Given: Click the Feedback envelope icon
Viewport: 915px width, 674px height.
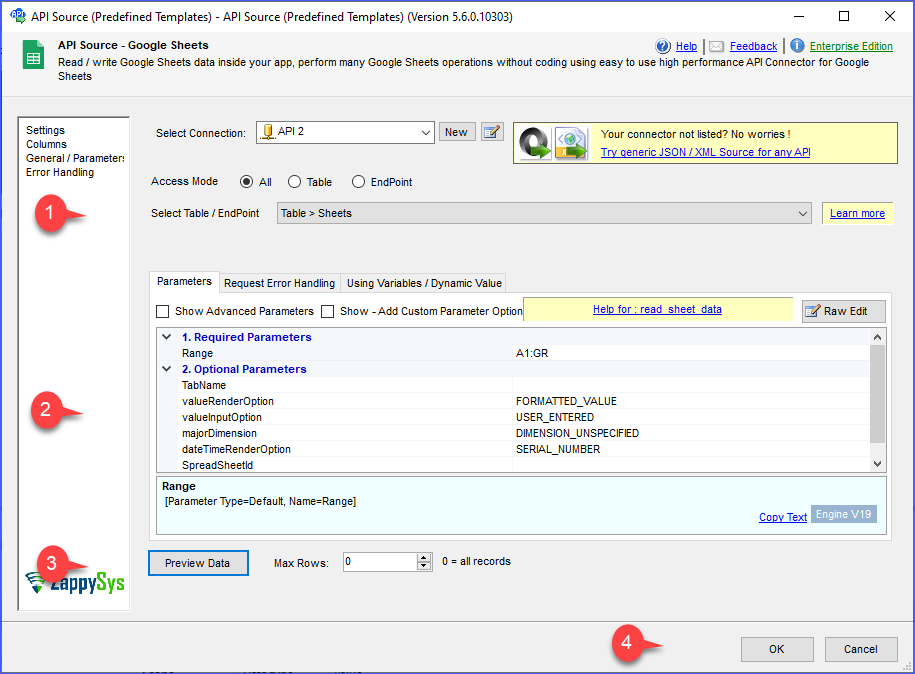Looking at the screenshot, I should (717, 46).
